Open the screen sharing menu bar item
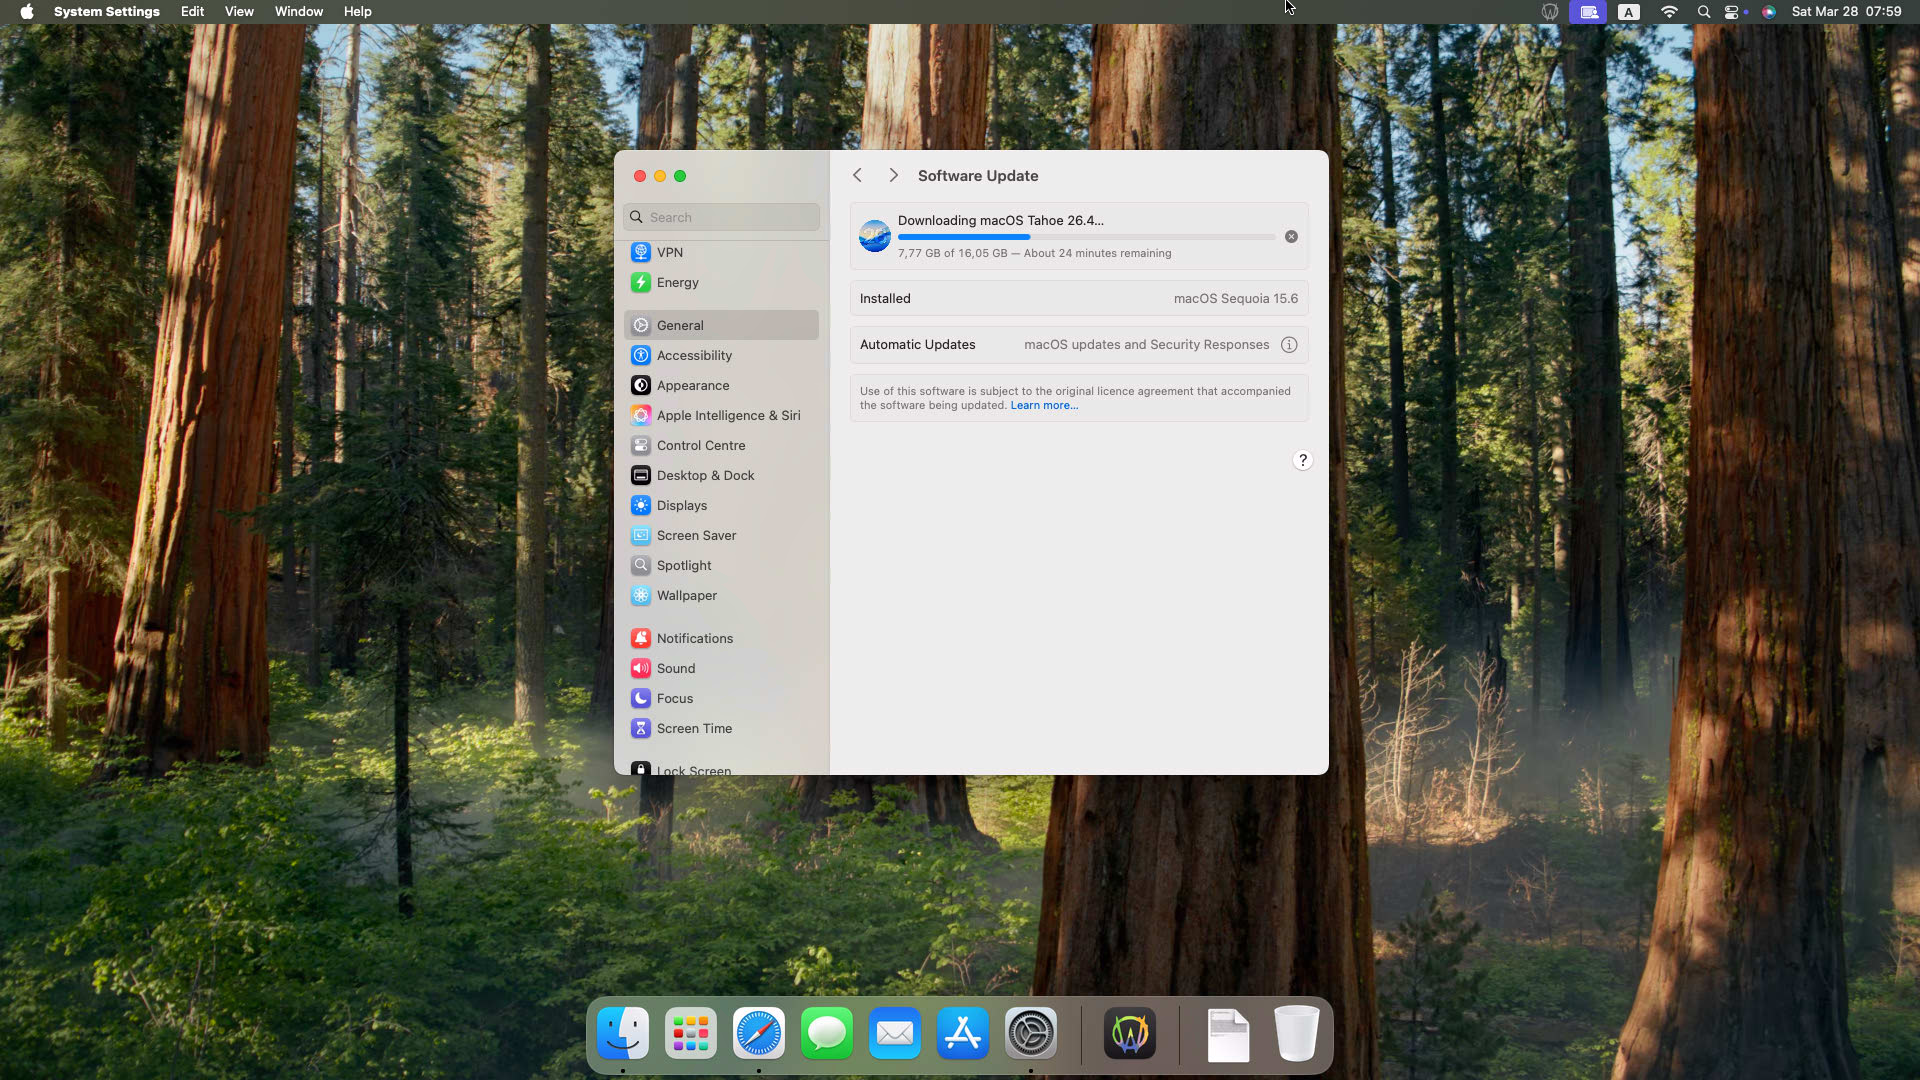1920x1080 pixels. point(1588,12)
